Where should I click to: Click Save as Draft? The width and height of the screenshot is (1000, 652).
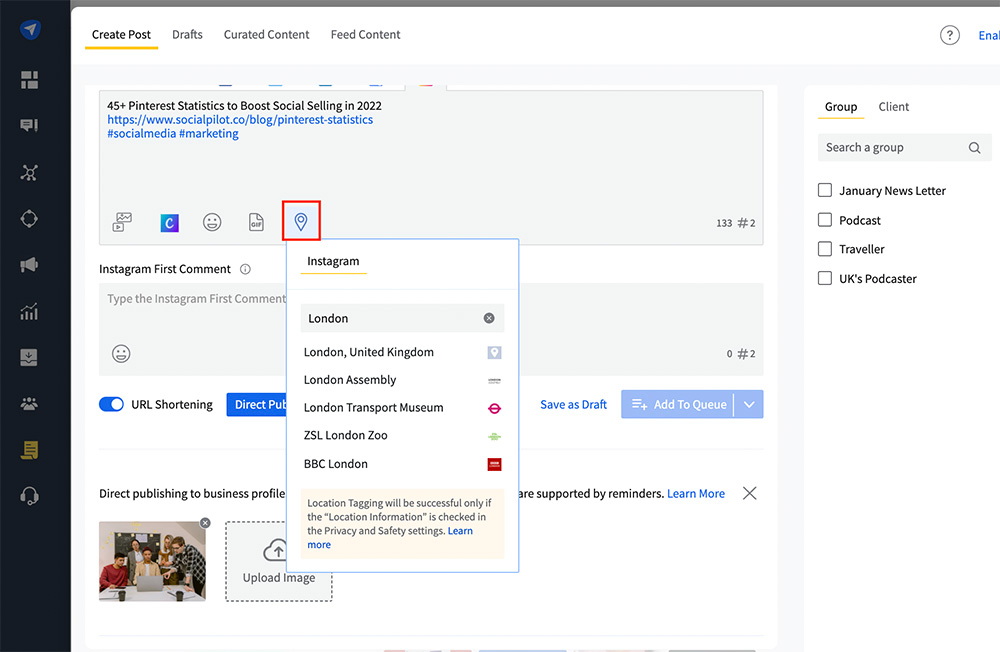[x=573, y=404]
